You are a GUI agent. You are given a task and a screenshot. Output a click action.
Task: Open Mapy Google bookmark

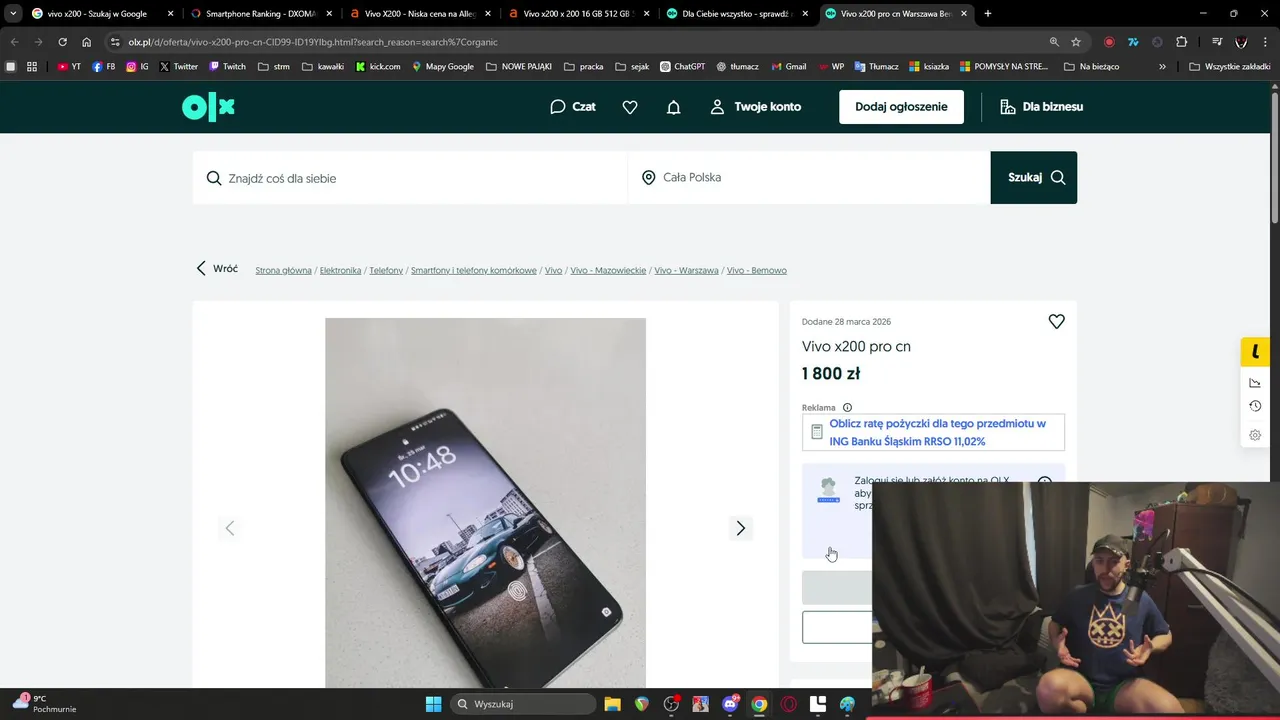coord(442,66)
